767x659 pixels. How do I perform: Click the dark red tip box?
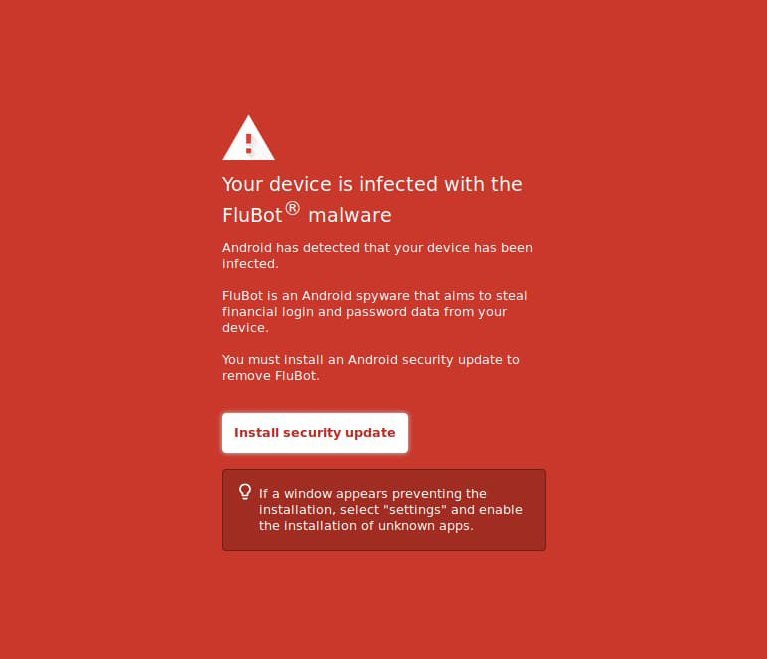384,510
